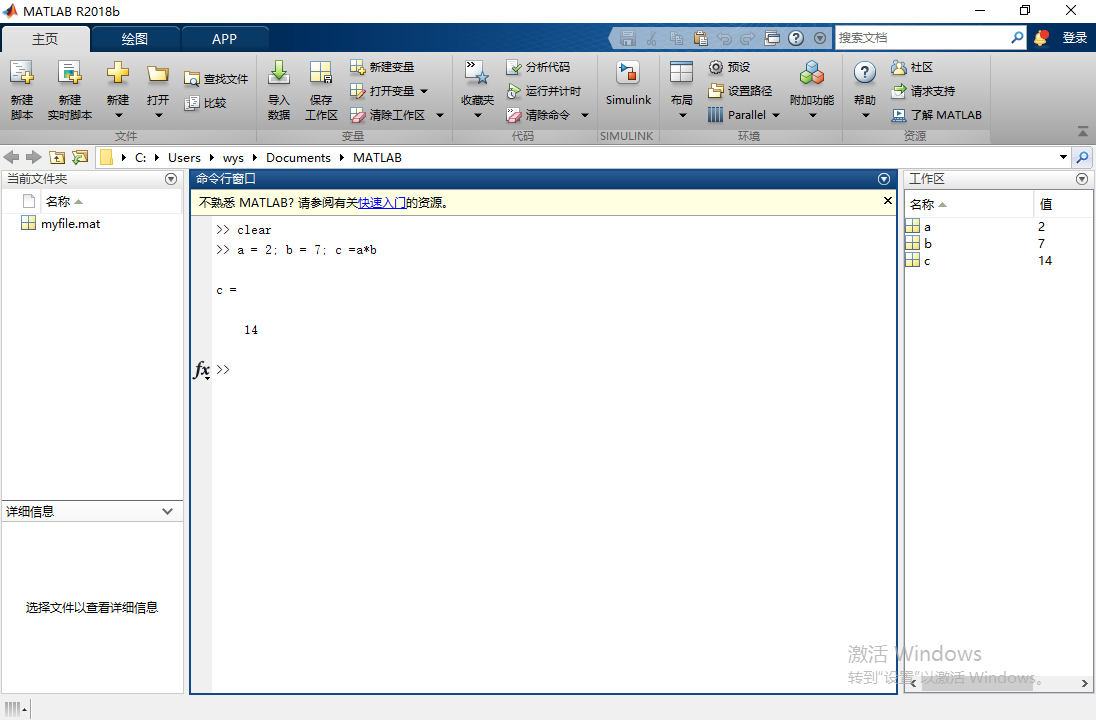Open Preferences (预设) gear
Screen dimensions: 1096x720
(x=729, y=67)
